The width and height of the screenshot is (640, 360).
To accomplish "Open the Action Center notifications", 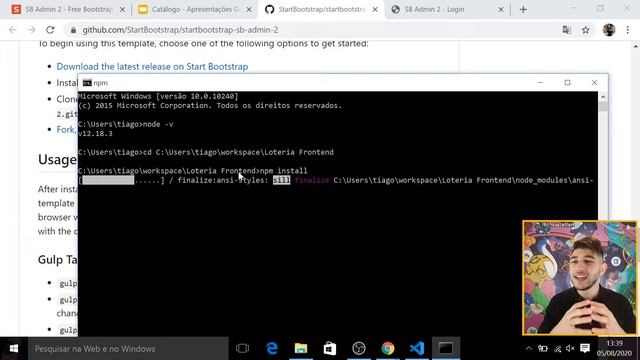I will coord(585,349).
